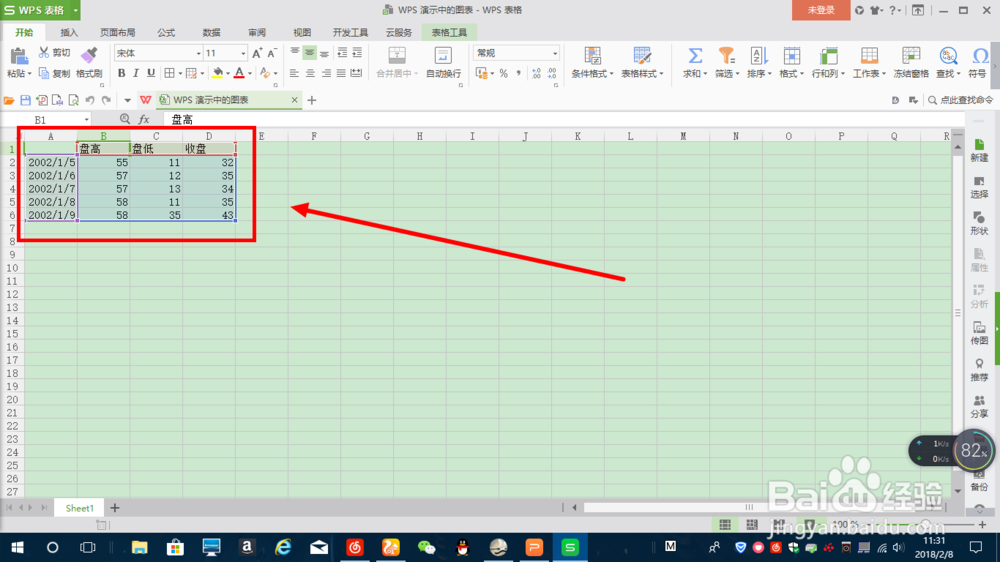1000x562 pixels.
Task: Open the font size dropdown showing 11
Action: point(243,54)
